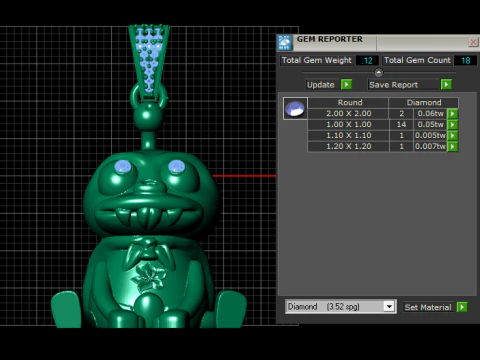This screenshot has width=480, height=360.
Task: Click the 0.007tw weight cell
Action: coord(430,147)
